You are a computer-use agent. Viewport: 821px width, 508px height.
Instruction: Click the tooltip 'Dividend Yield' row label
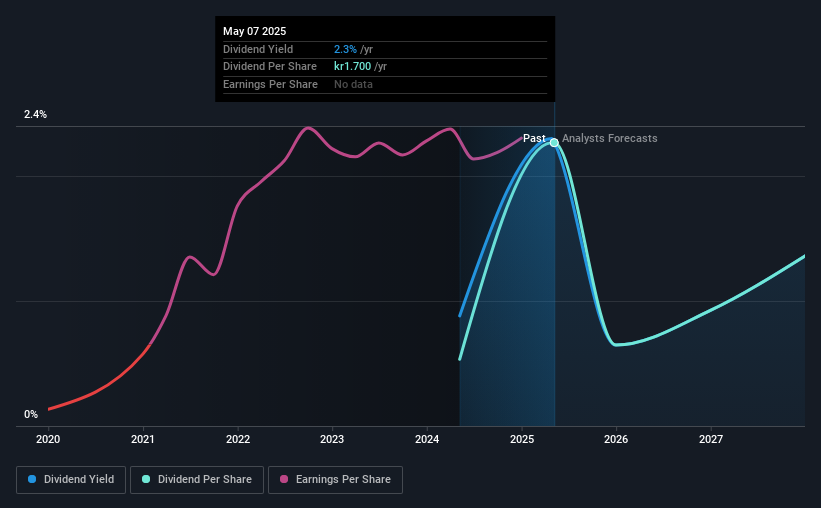[258, 49]
